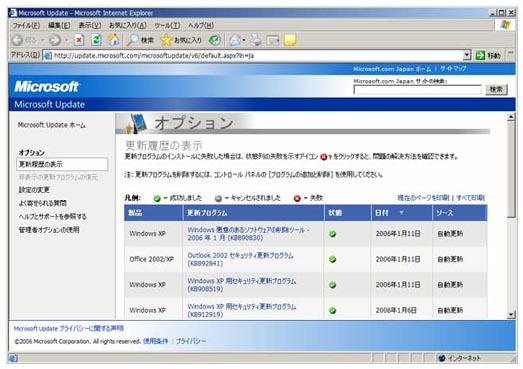Viewport: 523px width, 369px height.
Task: Click page scrollbar up arrow
Action: (511, 117)
